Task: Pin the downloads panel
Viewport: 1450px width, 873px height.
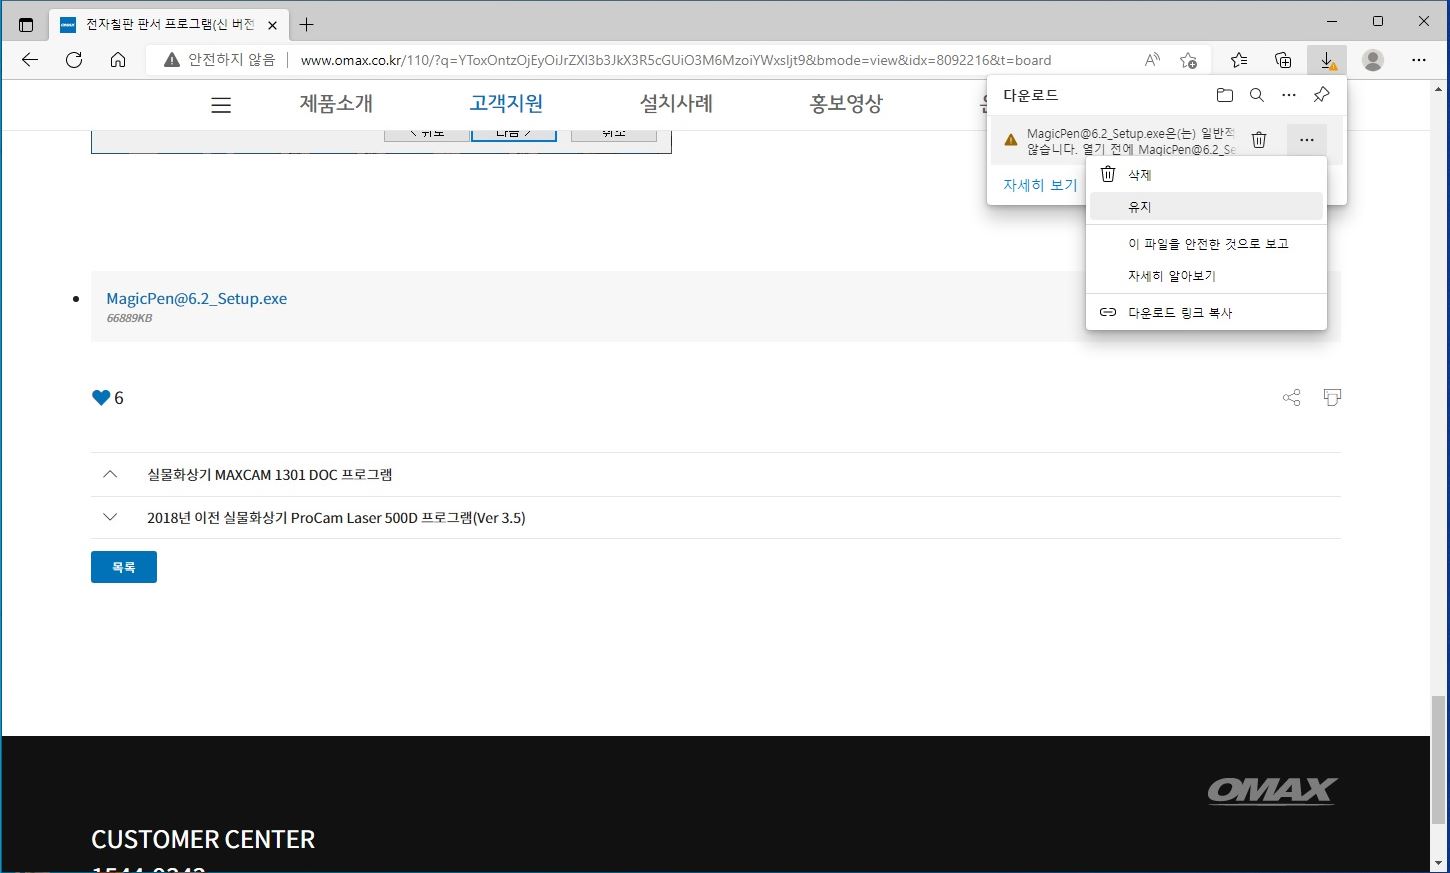Action: (x=1321, y=95)
